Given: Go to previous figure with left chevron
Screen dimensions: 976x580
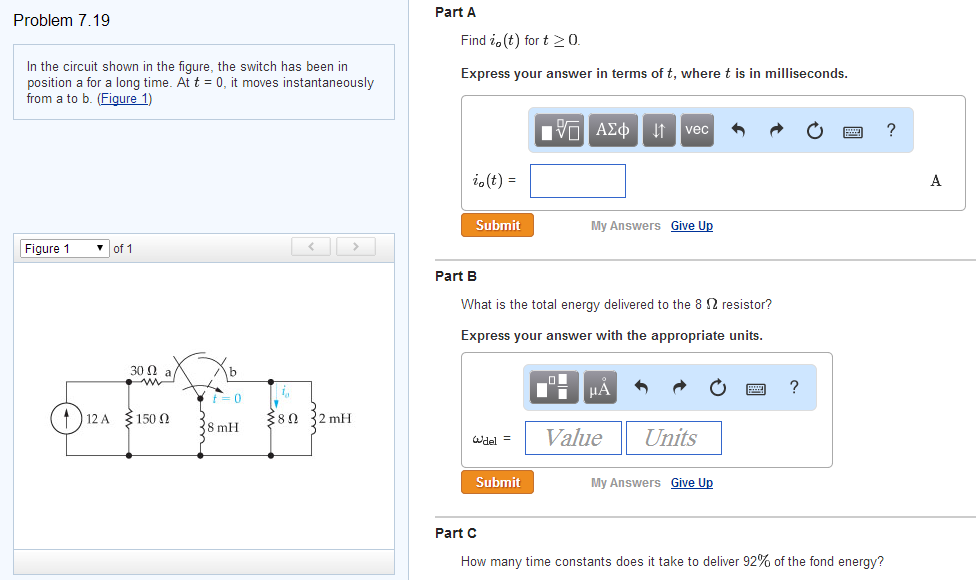Looking at the screenshot, I should point(310,246).
